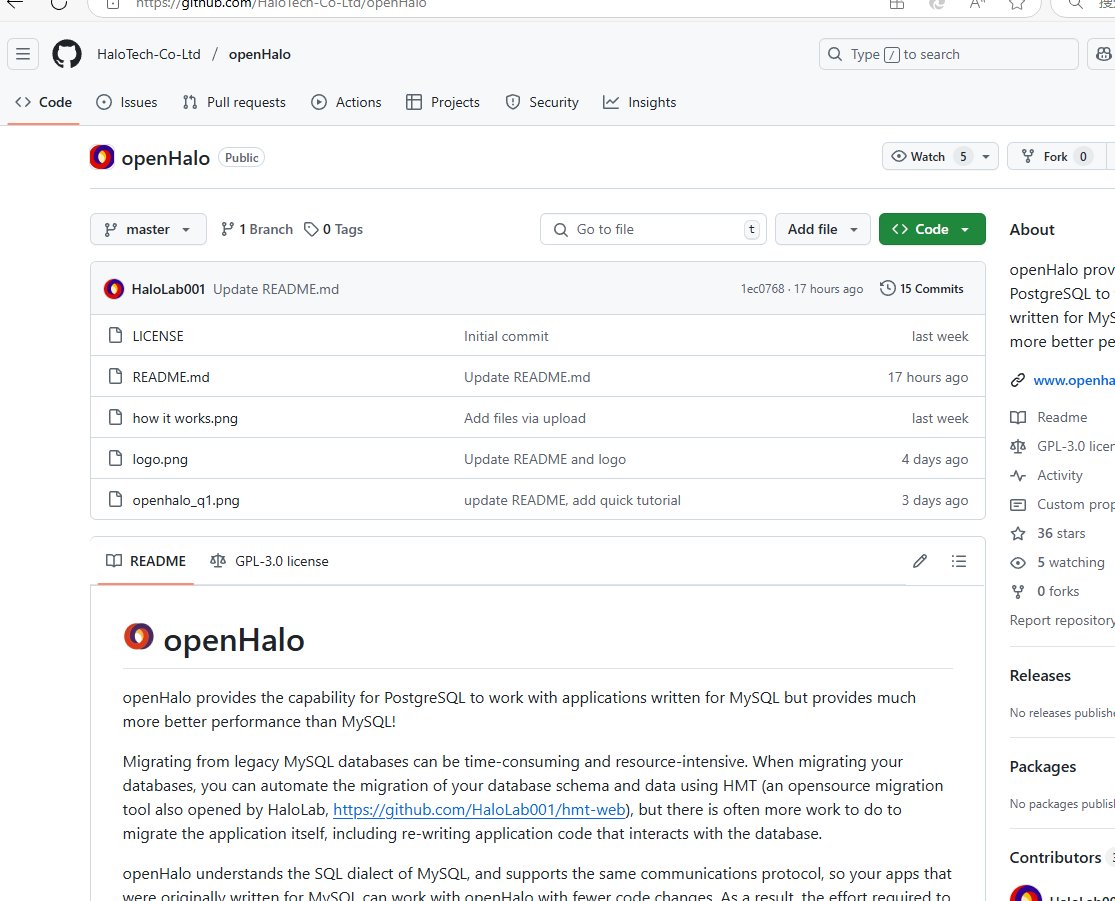Click the GitHub logo icon

(x=67, y=54)
